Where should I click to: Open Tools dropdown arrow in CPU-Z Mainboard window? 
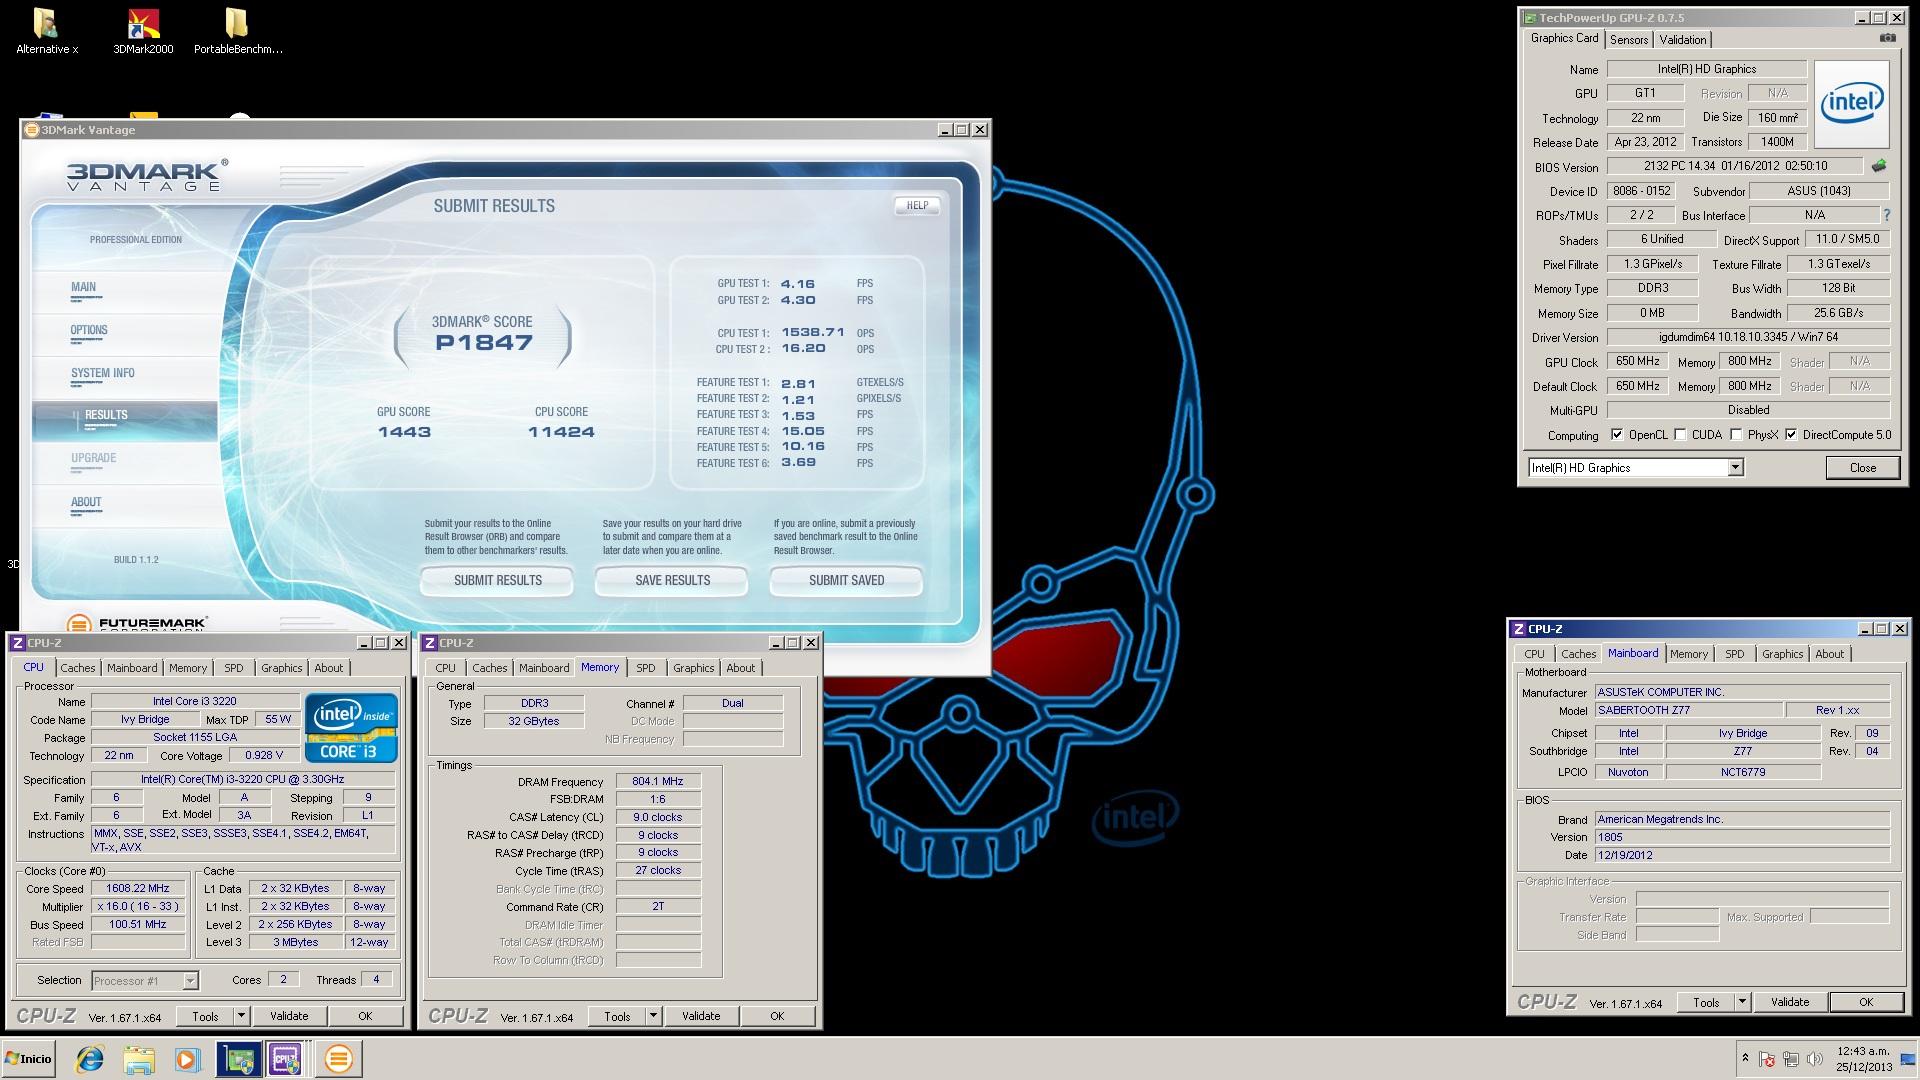[x=1742, y=1002]
